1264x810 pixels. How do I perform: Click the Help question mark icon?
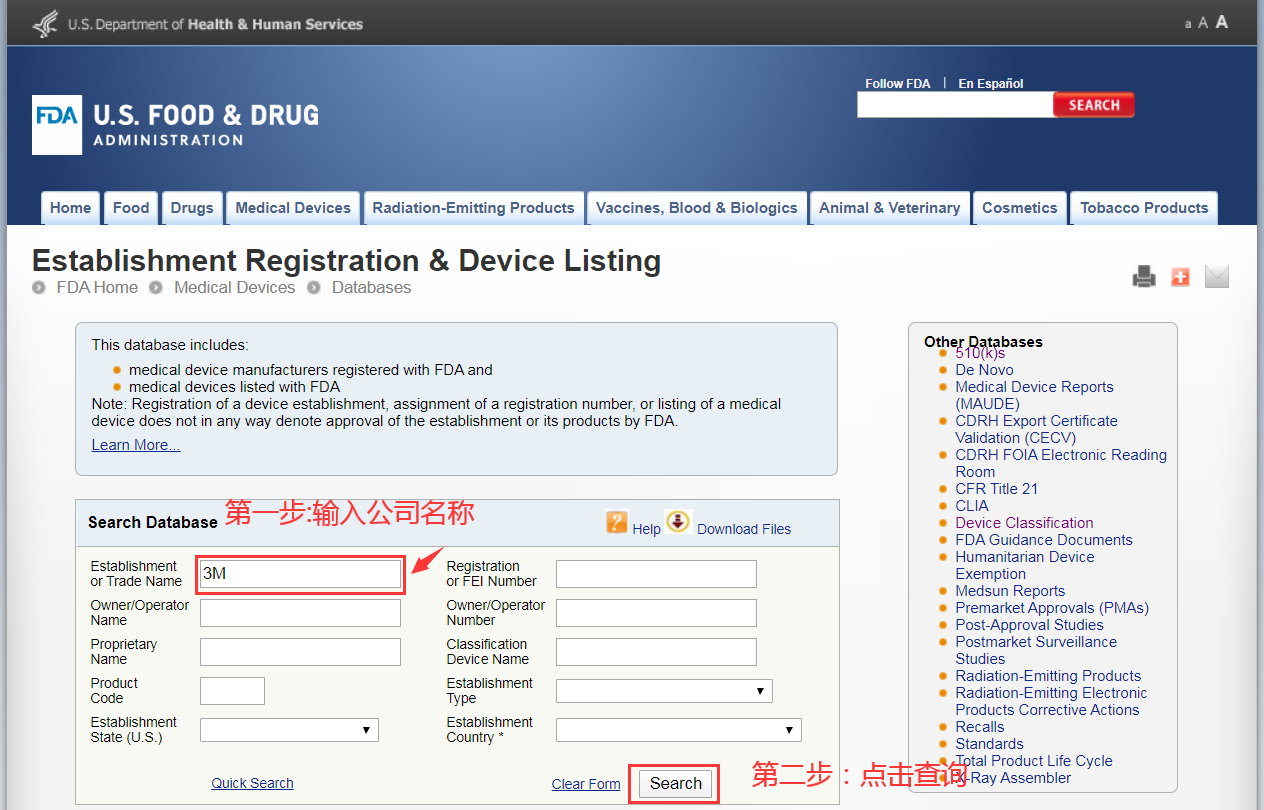point(617,522)
